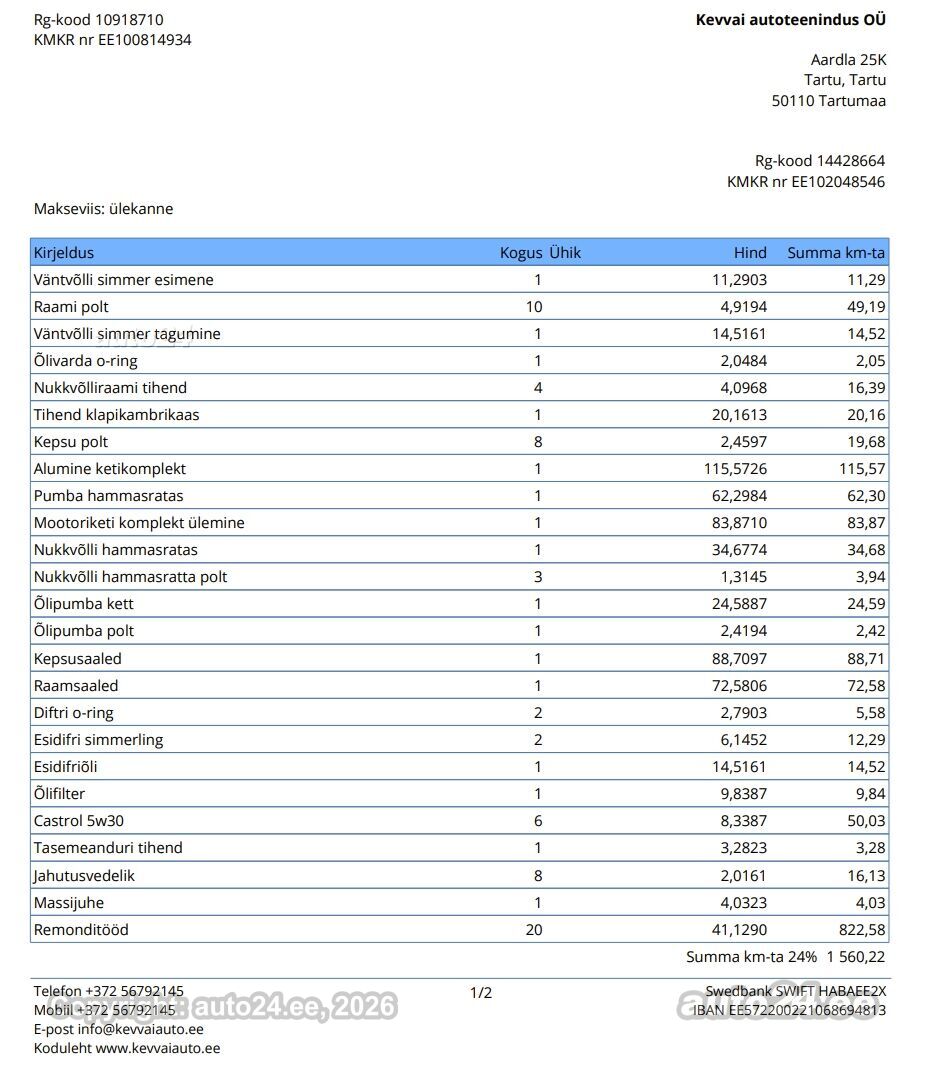Click the Makseviis: ülekanne text
The height and width of the screenshot is (1067, 926).
(103, 209)
